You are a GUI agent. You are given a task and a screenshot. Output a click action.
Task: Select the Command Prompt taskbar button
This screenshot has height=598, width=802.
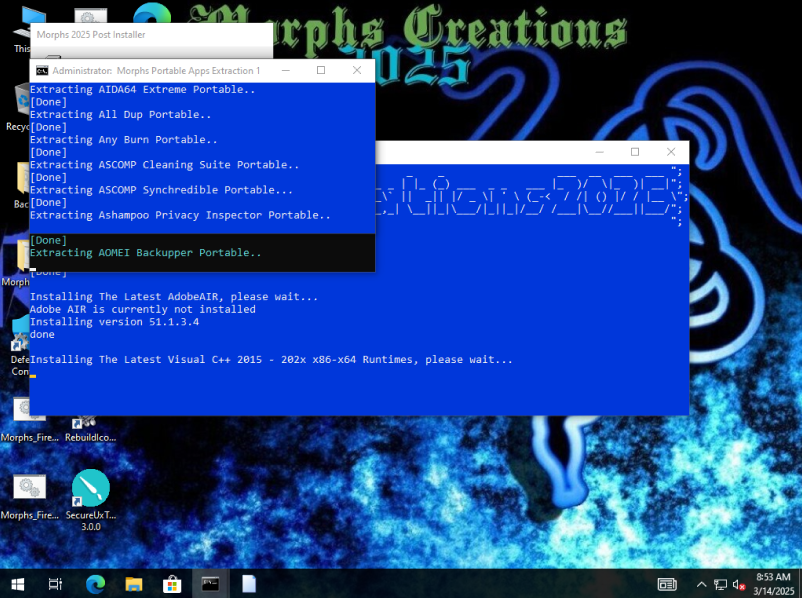210,584
